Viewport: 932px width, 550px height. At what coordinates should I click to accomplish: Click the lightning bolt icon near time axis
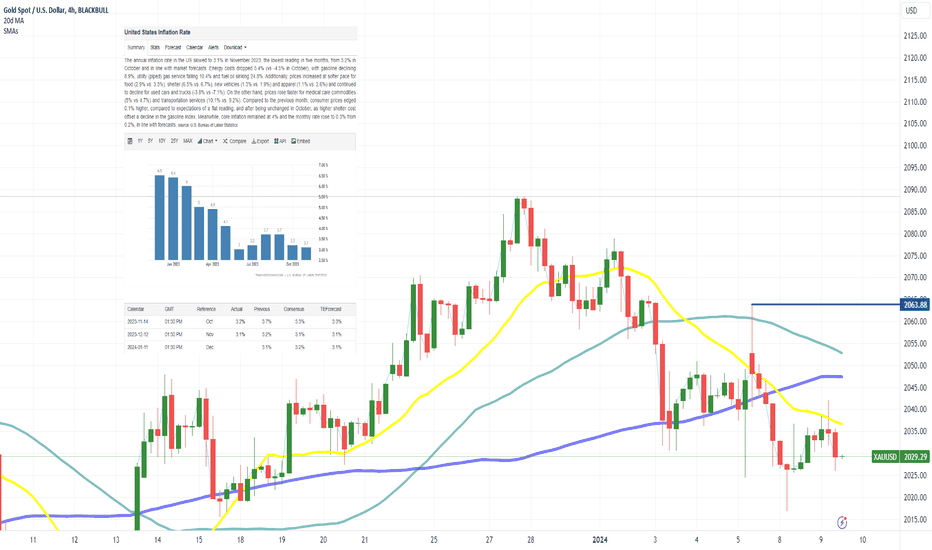842,523
